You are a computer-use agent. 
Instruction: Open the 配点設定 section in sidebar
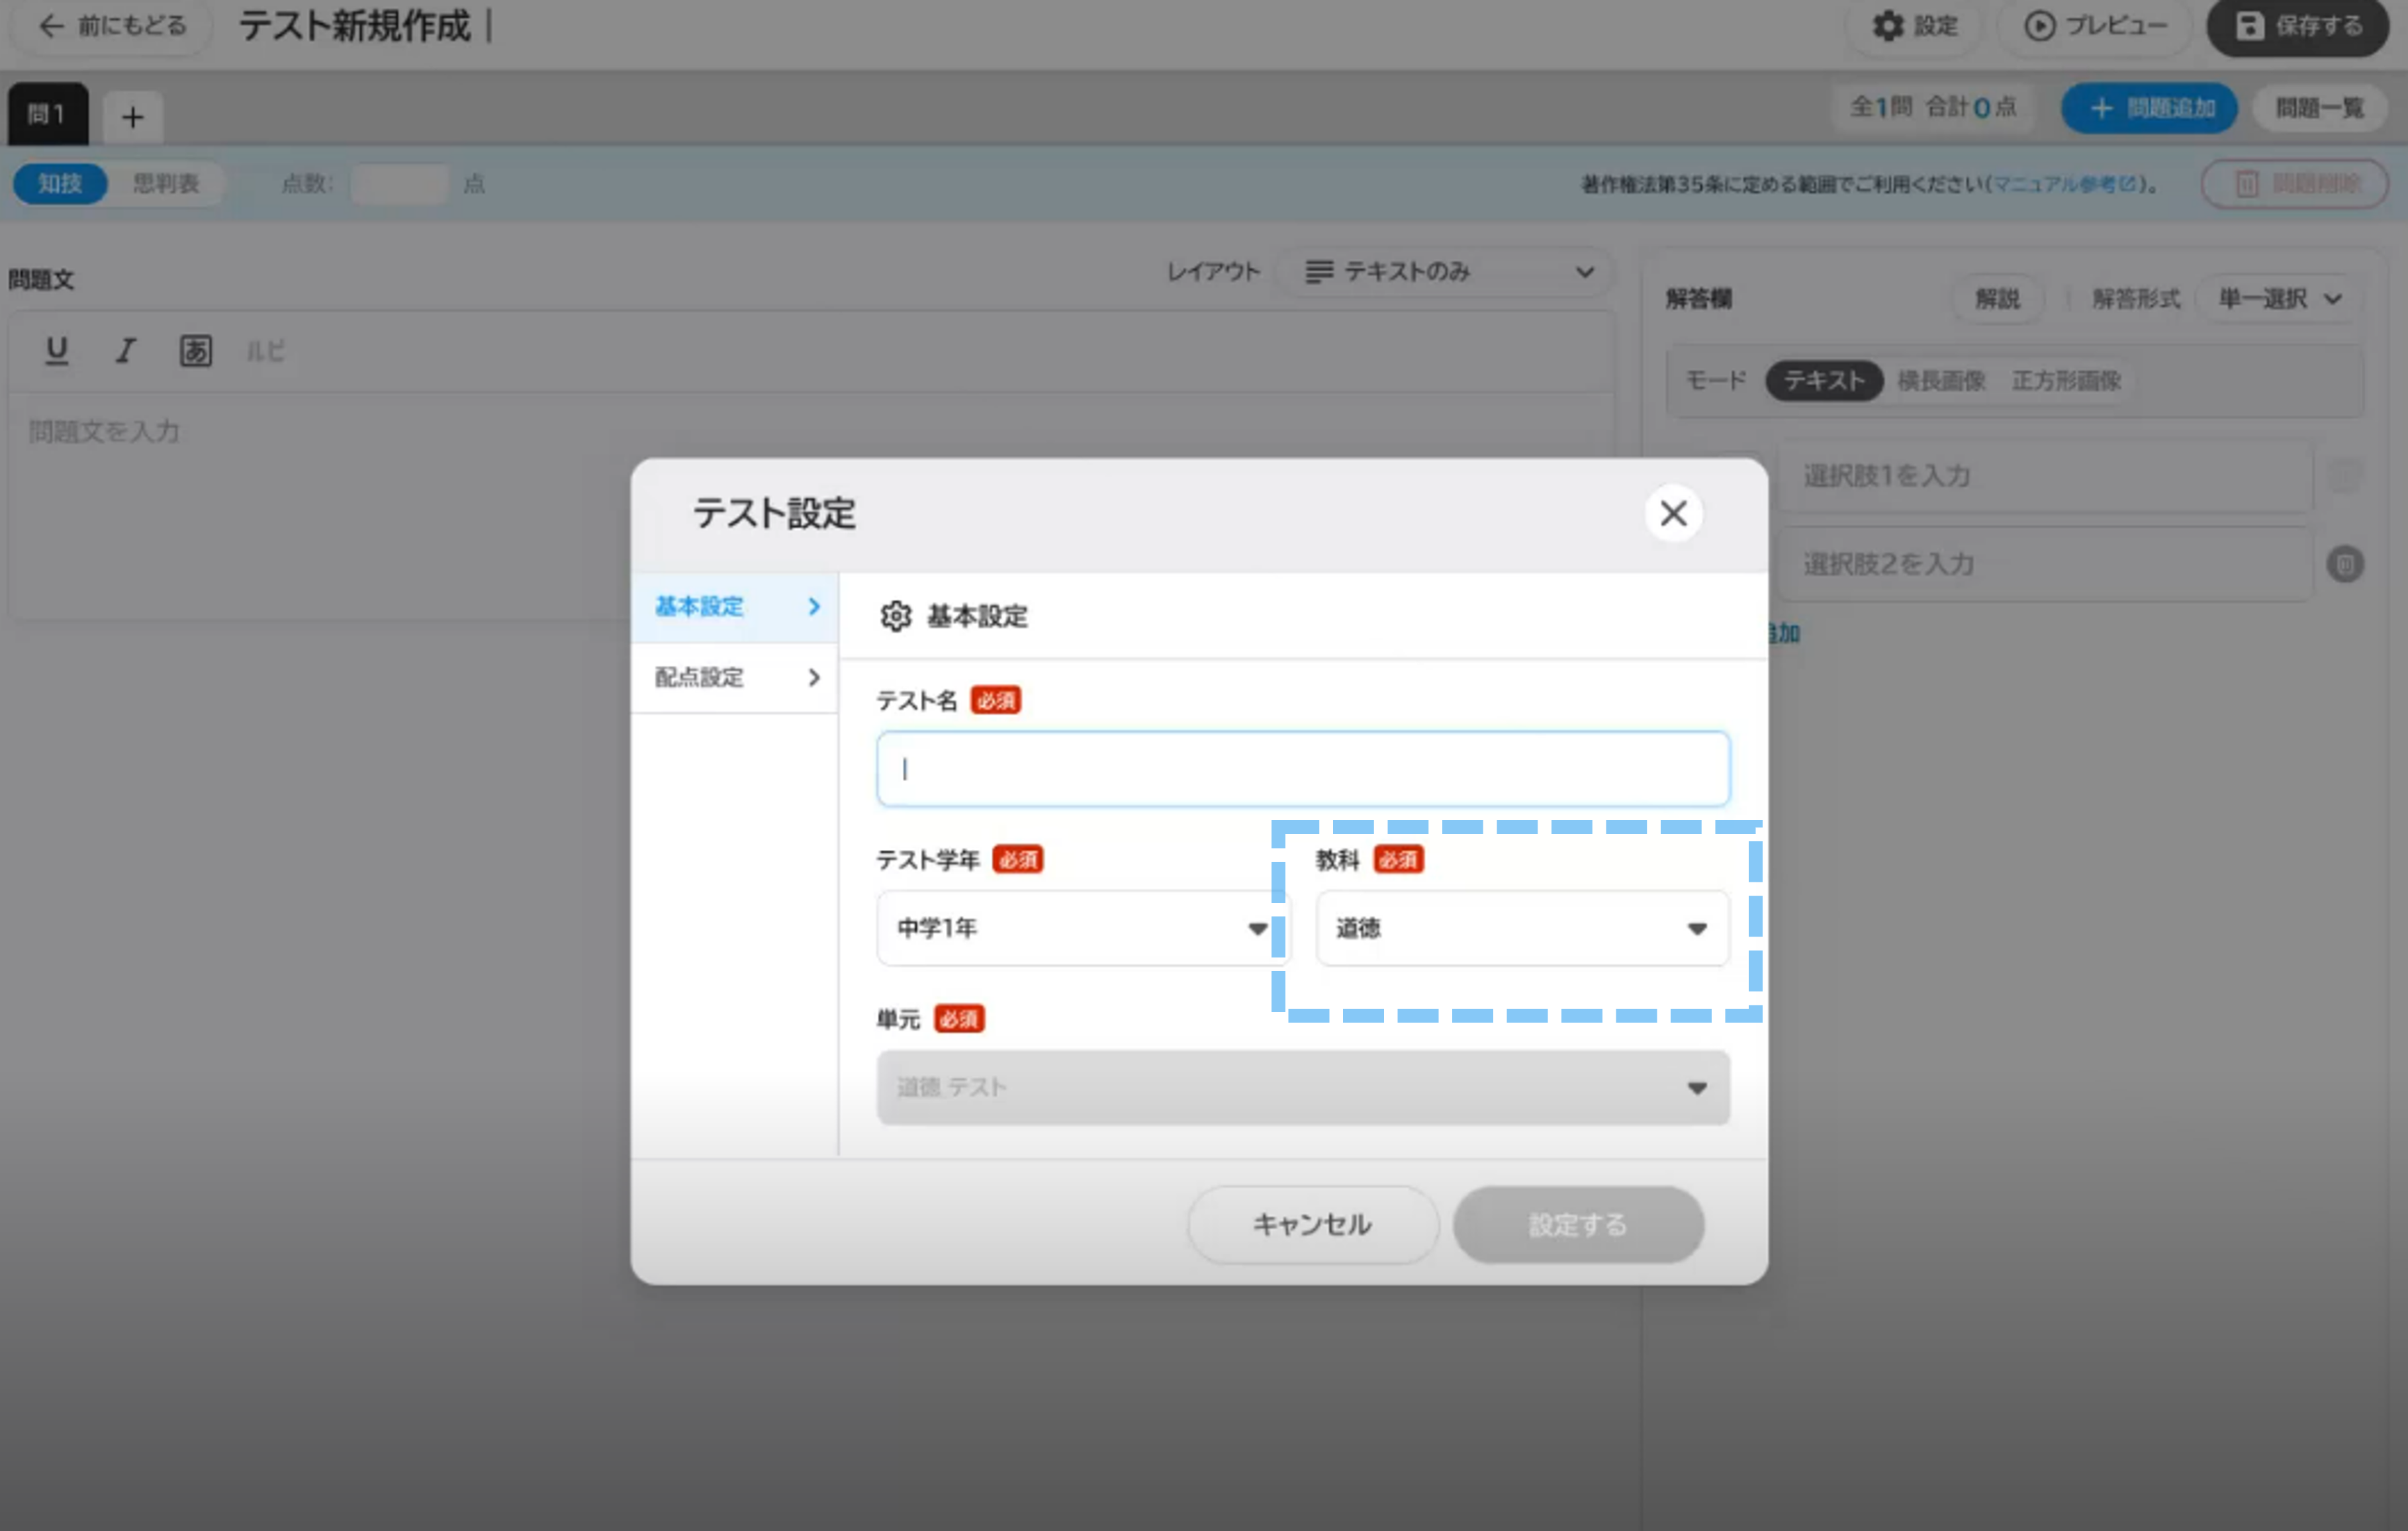pyautogui.click(x=735, y=677)
